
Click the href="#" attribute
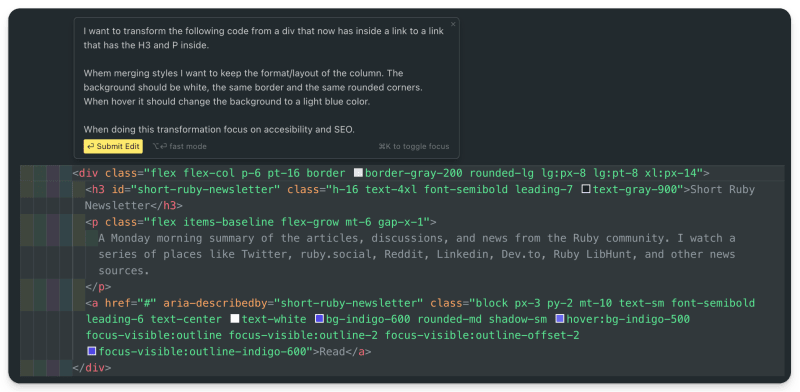coord(131,303)
